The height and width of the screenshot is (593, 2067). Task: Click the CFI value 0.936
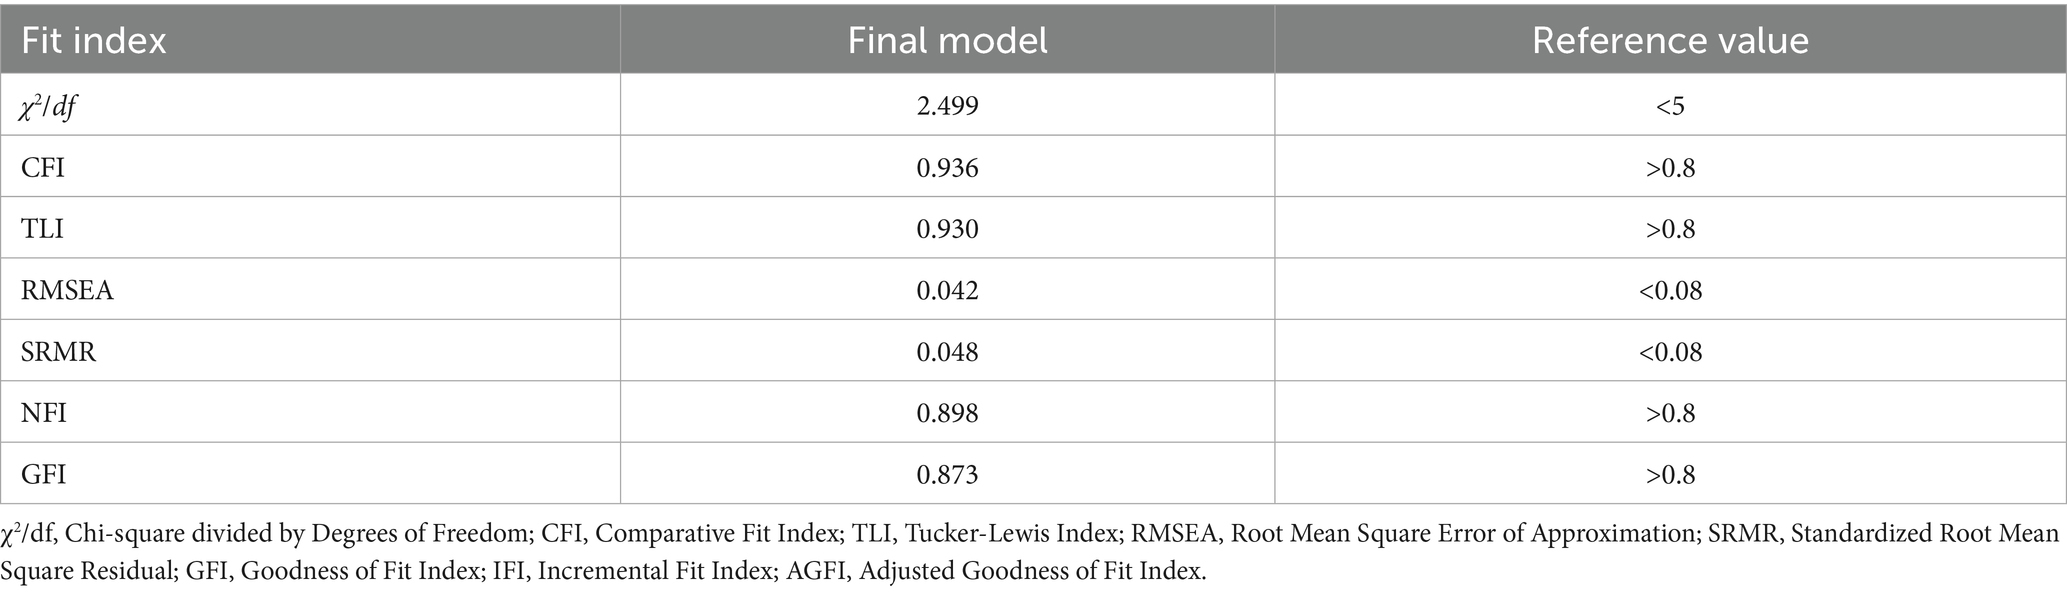(x=947, y=167)
